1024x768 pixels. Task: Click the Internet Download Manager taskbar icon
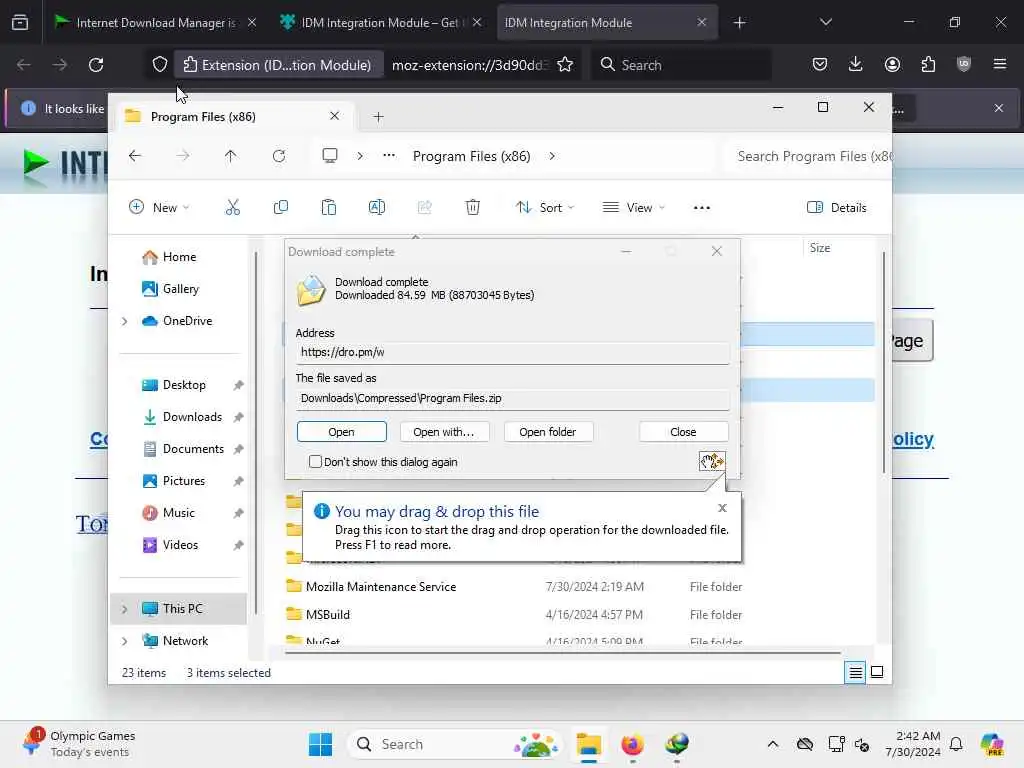tap(677, 744)
